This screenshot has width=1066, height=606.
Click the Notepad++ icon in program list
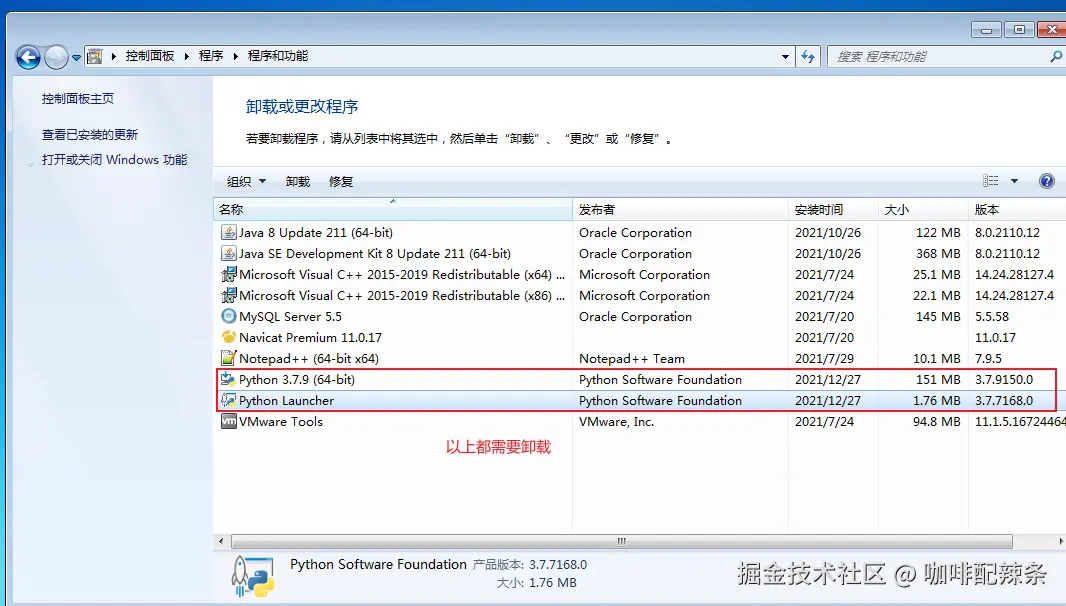click(x=229, y=358)
